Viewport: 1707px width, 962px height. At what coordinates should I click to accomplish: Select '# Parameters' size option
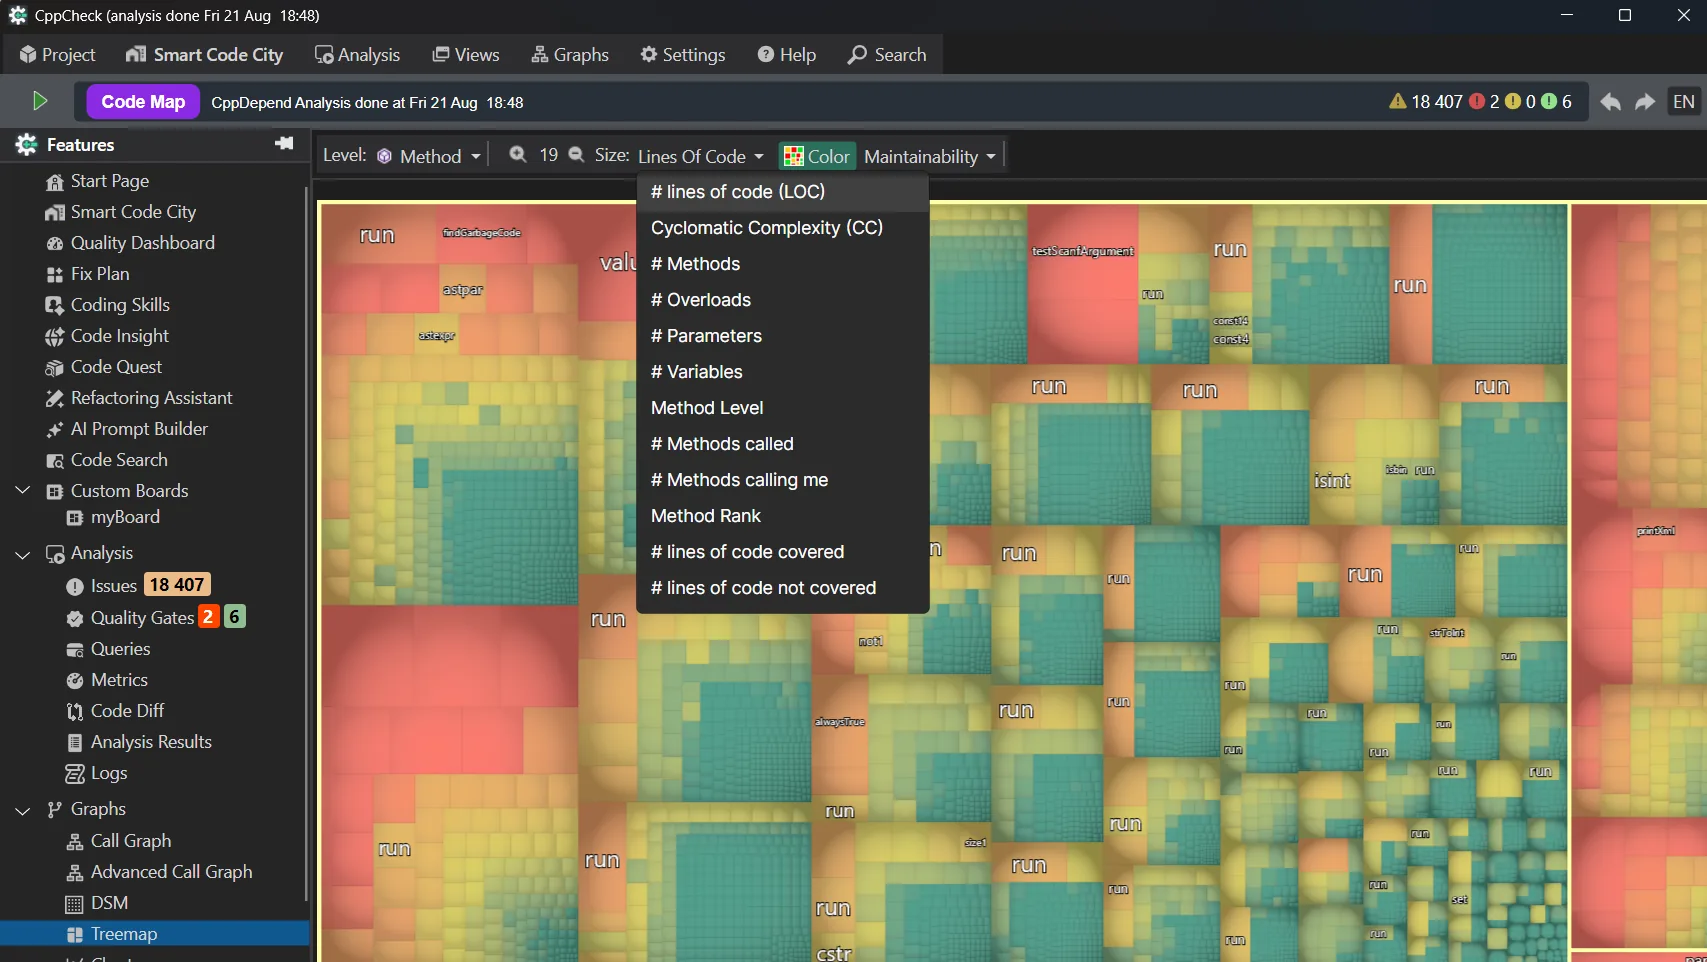[783, 336]
